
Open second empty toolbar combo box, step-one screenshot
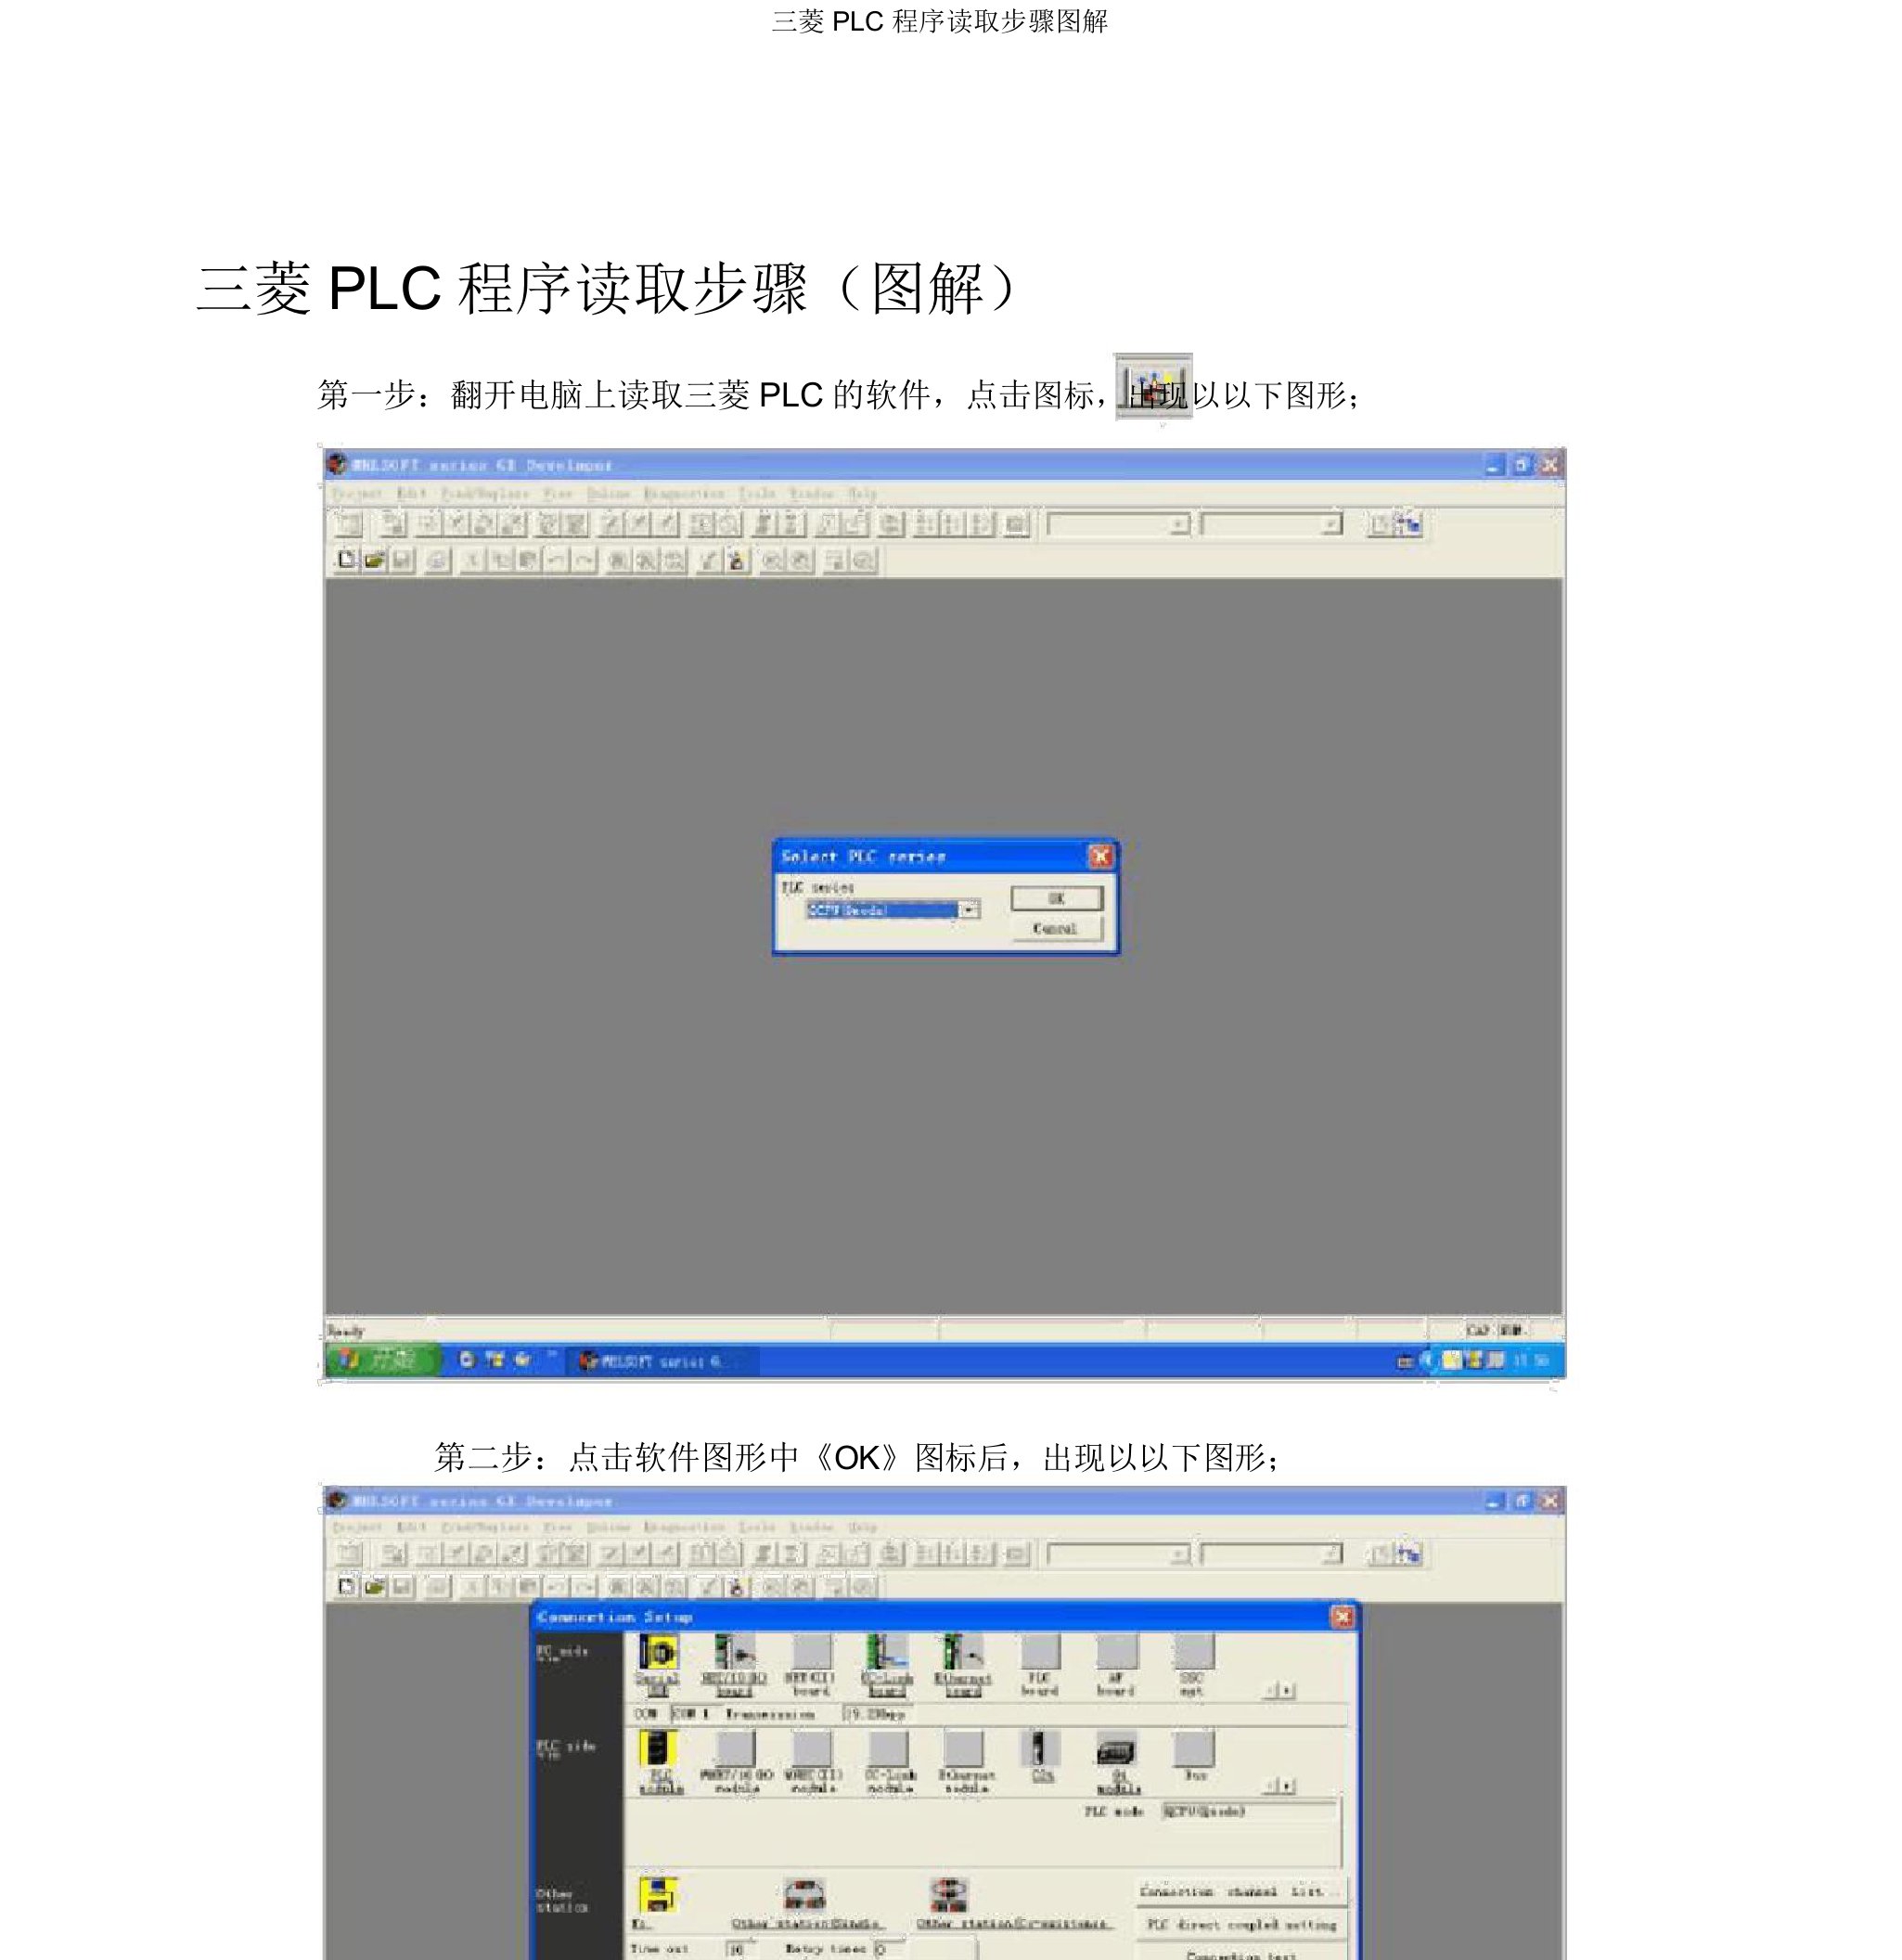pyautogui.click(x=1272, y=525)
